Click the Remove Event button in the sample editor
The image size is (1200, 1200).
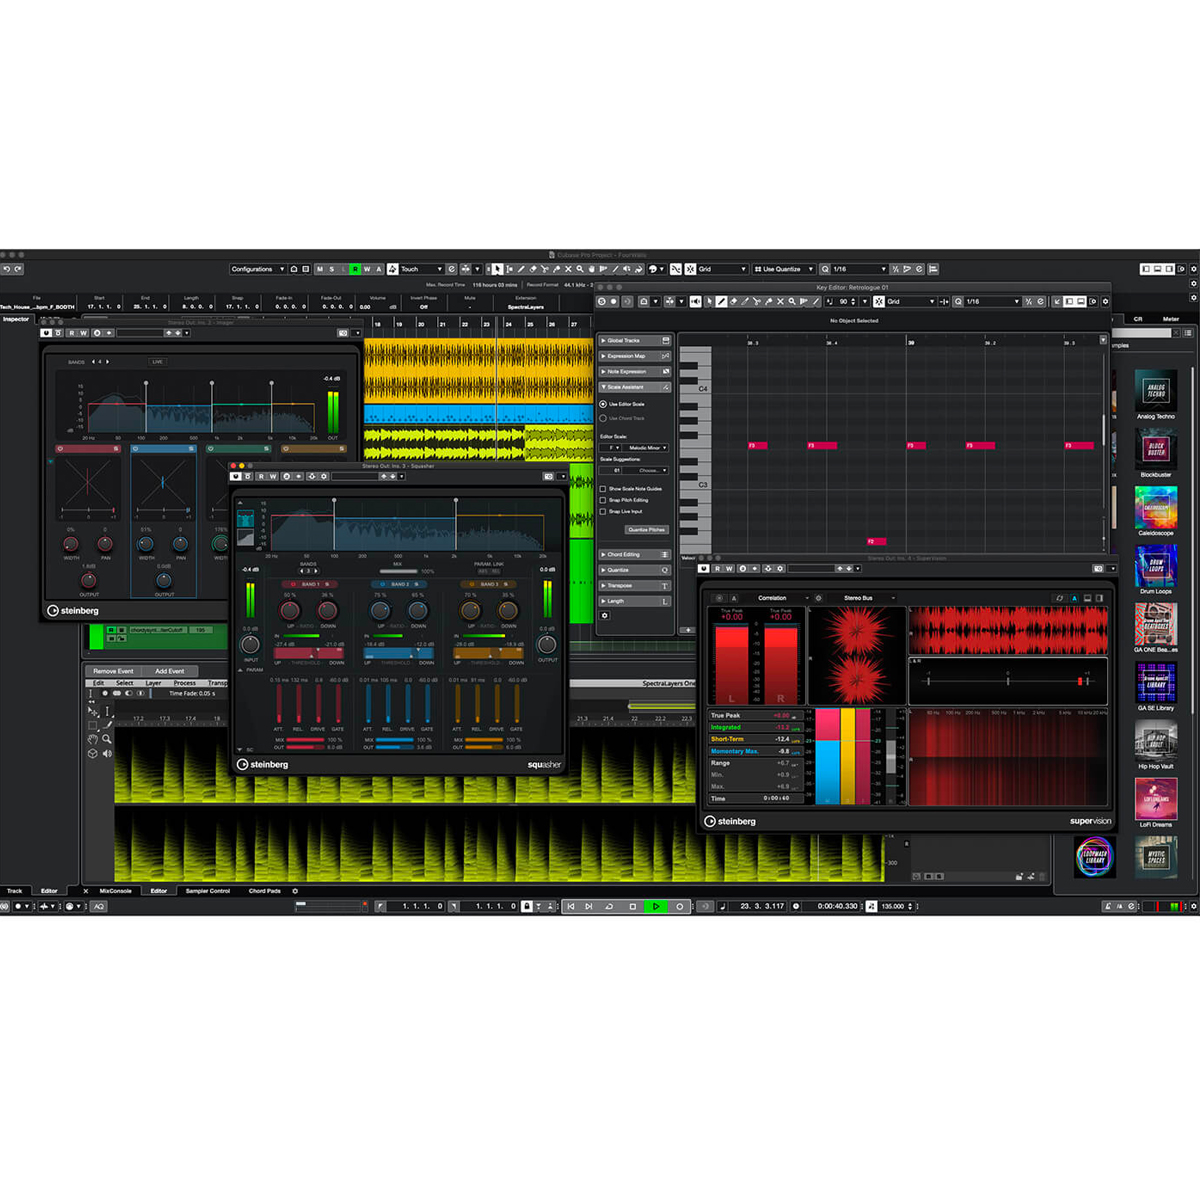[x=113, y=671]
